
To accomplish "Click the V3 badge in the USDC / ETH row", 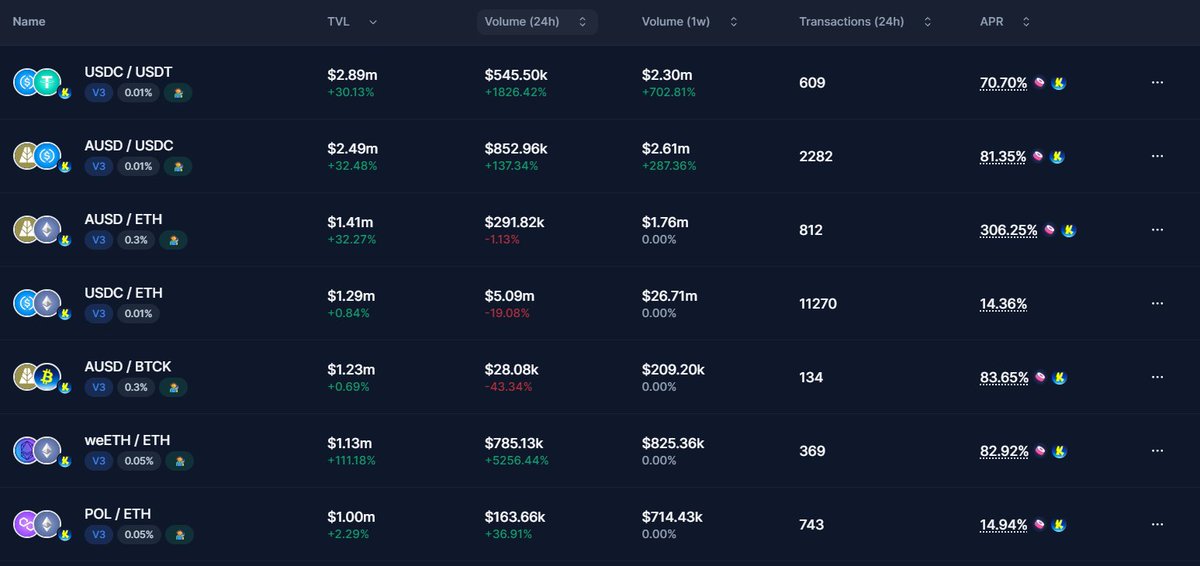I will [98, 314].
